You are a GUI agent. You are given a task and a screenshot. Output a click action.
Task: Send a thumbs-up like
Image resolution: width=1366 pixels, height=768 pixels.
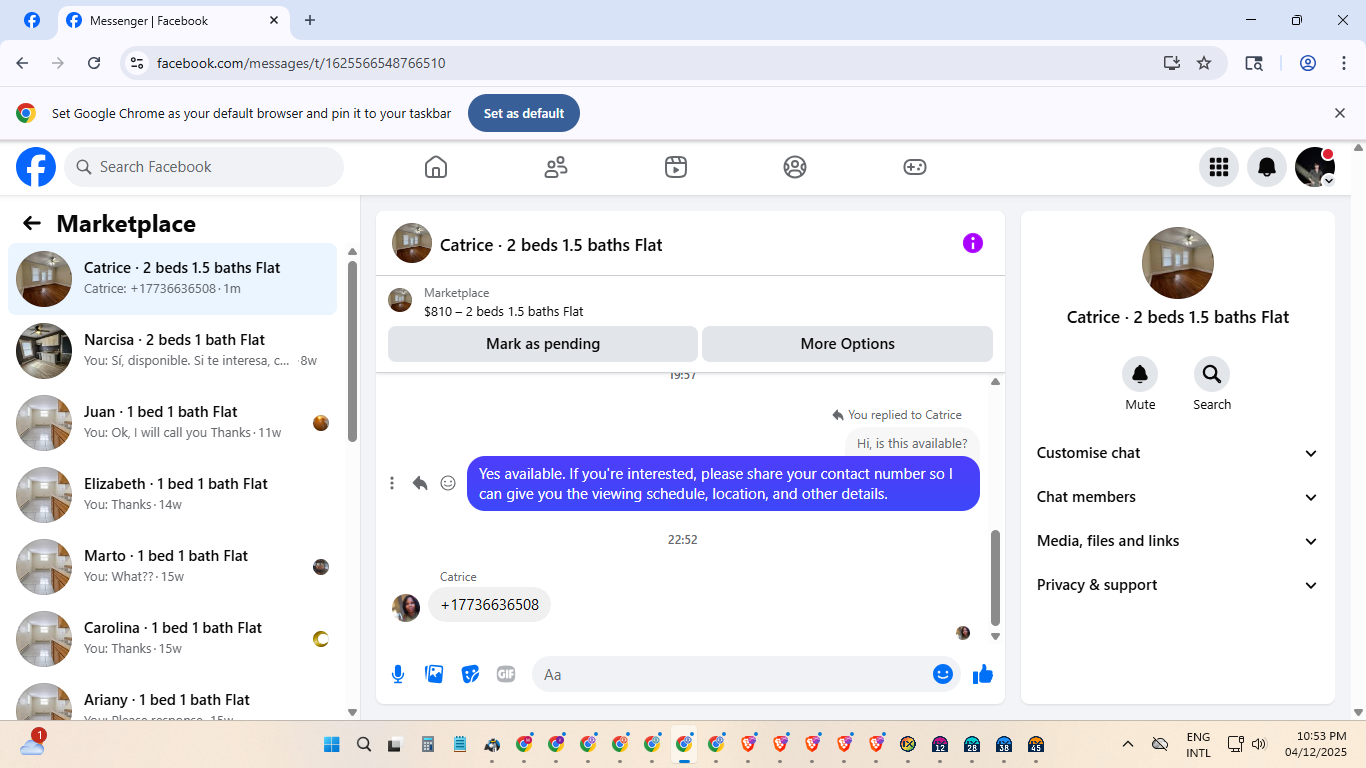(983, 674)
